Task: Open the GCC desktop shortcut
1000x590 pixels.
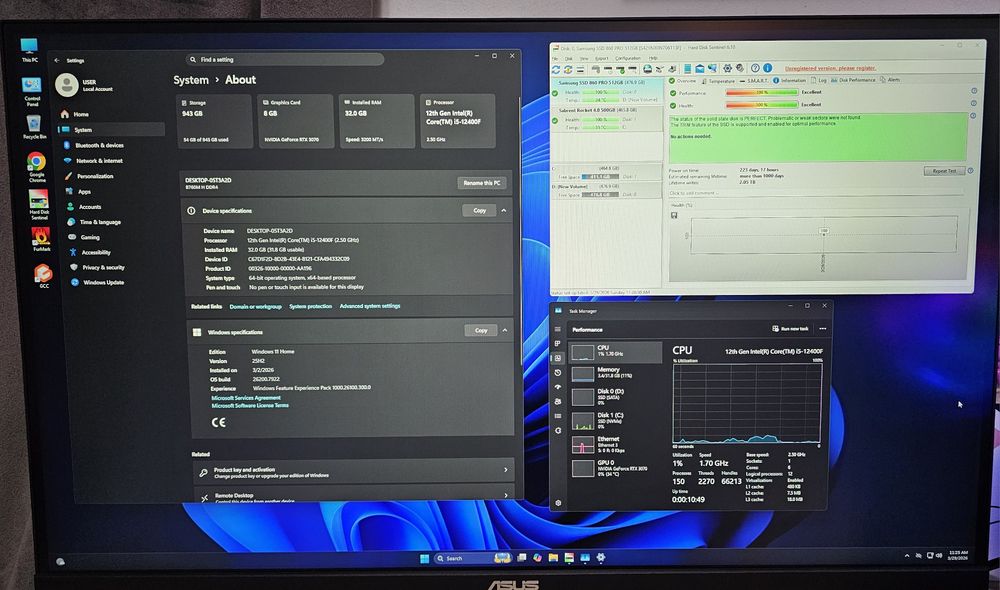Action: (x=43, y=276)
